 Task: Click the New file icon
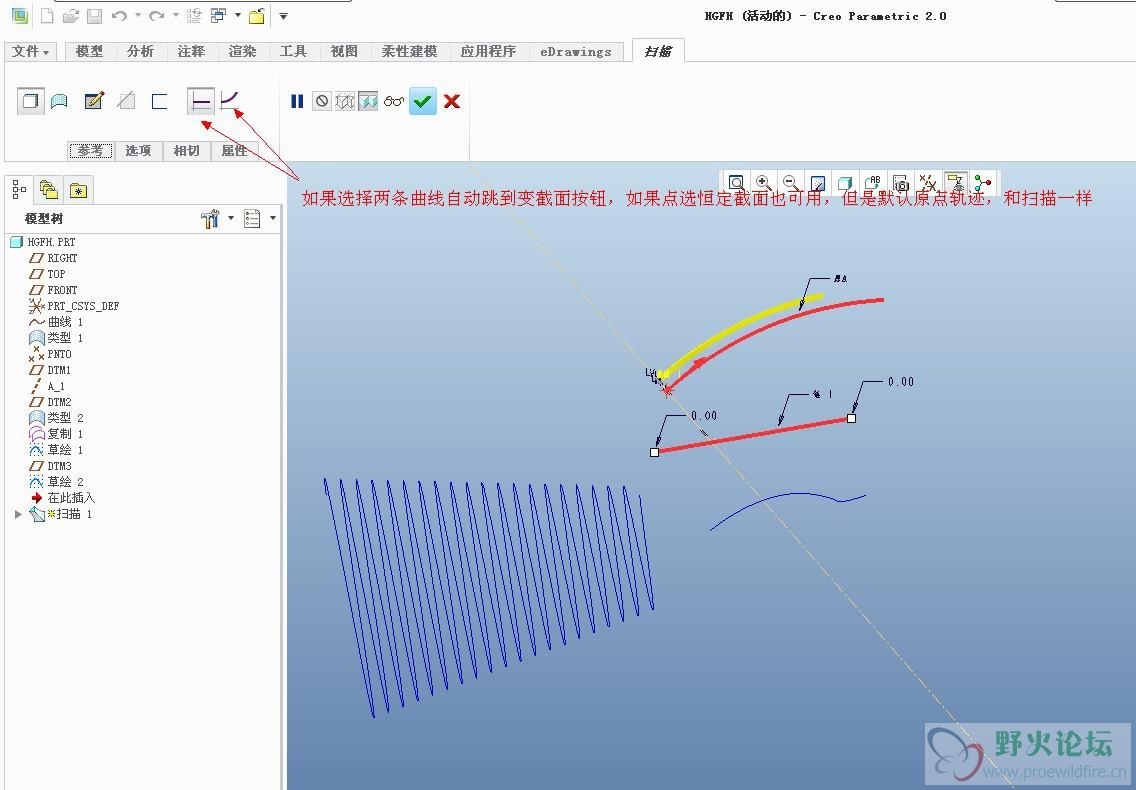coord(46,16)
